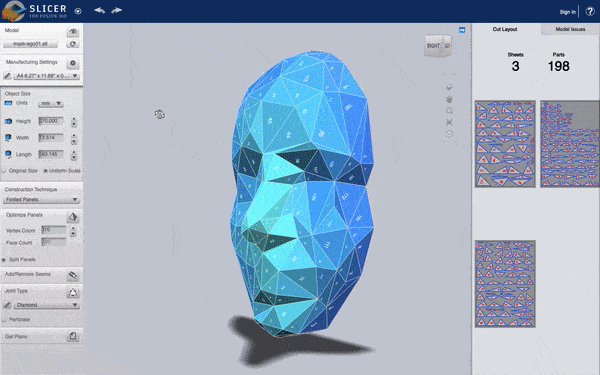600x375 pixels.
Task: Select the Original Size radio option
Action: [4, 171]
